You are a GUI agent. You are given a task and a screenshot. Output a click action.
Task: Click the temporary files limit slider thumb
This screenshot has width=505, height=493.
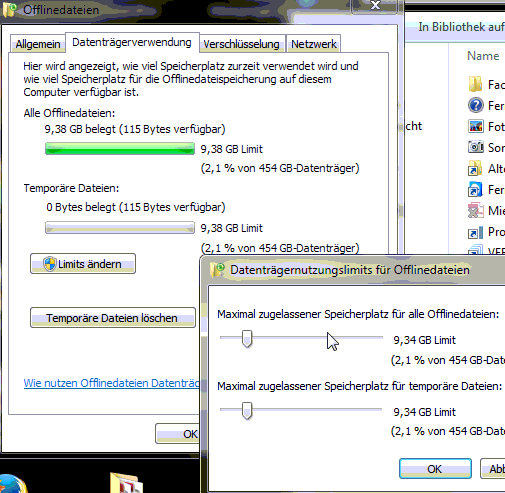(x=247, y=411)
